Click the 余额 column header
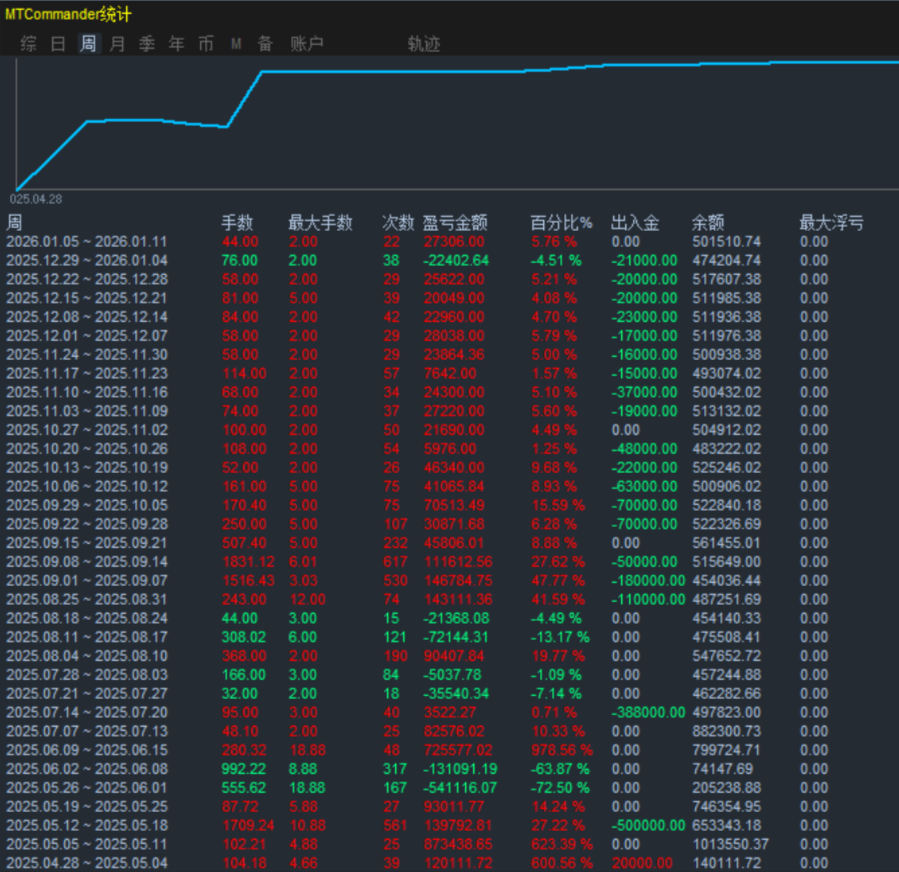899x872 pixels. (x=708, y=223)
